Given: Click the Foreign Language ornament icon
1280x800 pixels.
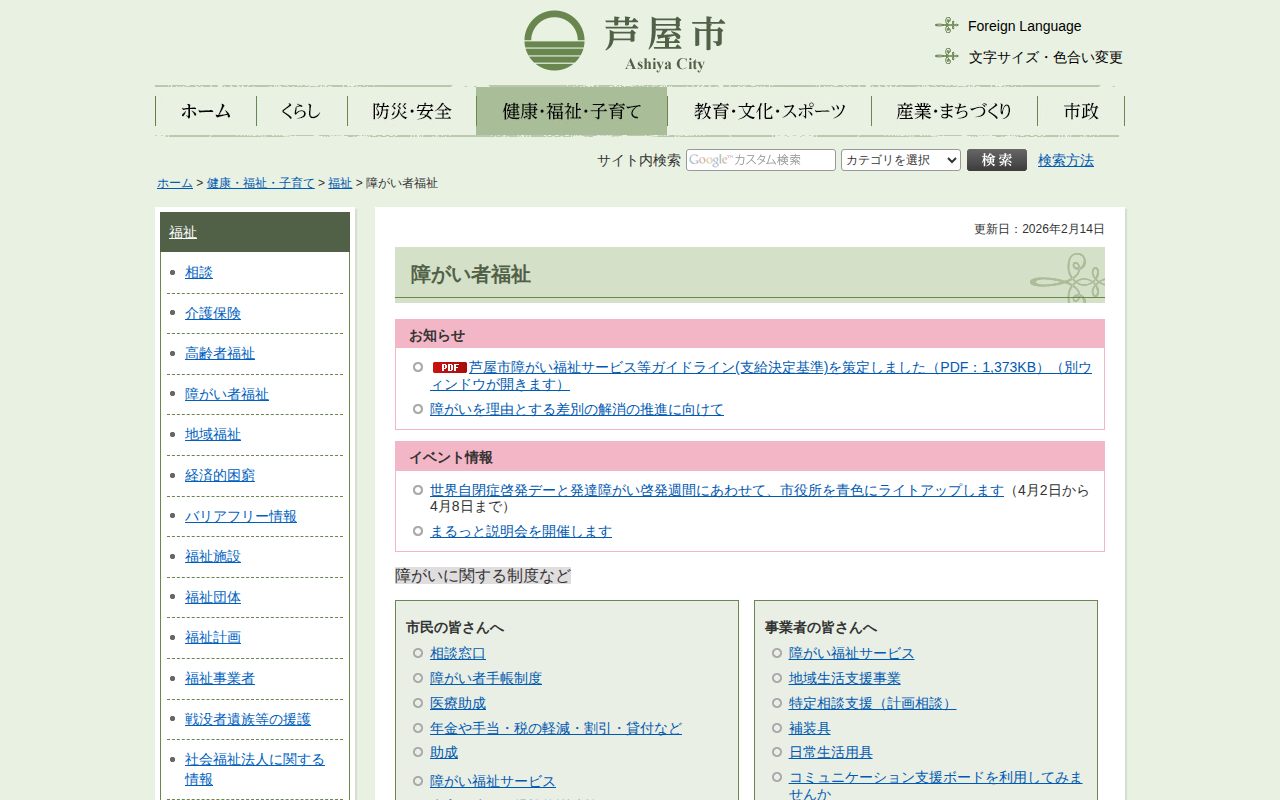Looking at the screenshot, I should tap(946, 25).
